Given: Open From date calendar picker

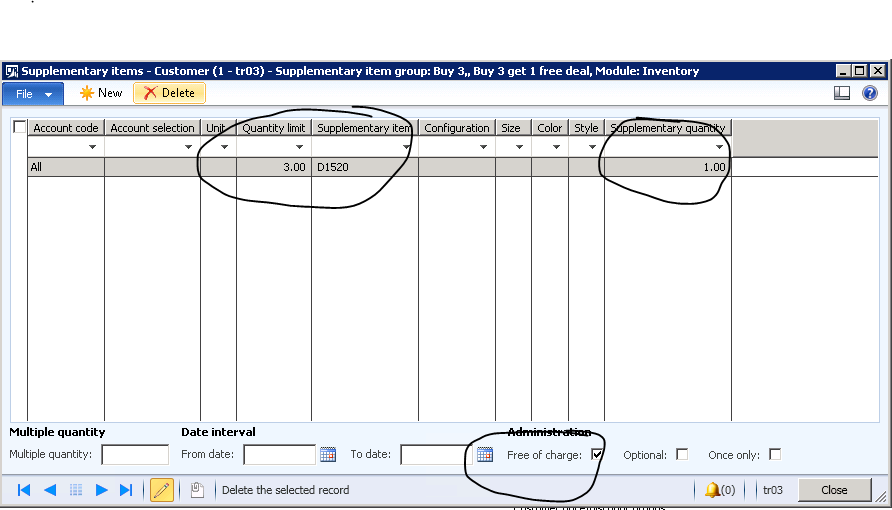Looking at the screenshot, I should (x=328, y=455).
